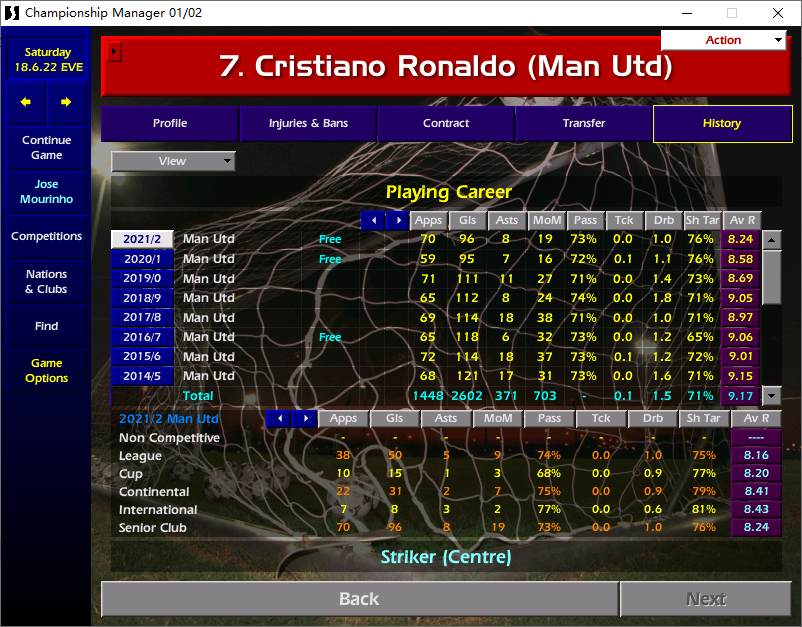This screenshot has height=627, width=802.
Task: Click Man Utd in the 2021/2 row
Action: (209, 239)
